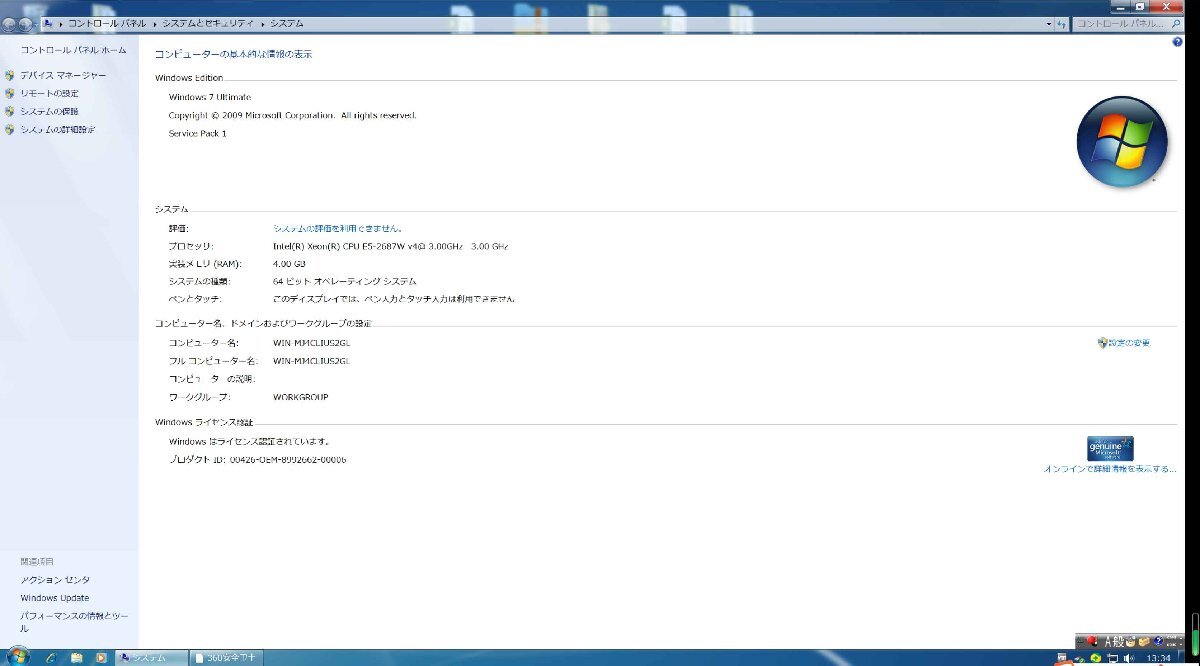The width and height of the screenshot is (1200, 666).
Task: Click the shield icon beside System protection
Action: 10,111
